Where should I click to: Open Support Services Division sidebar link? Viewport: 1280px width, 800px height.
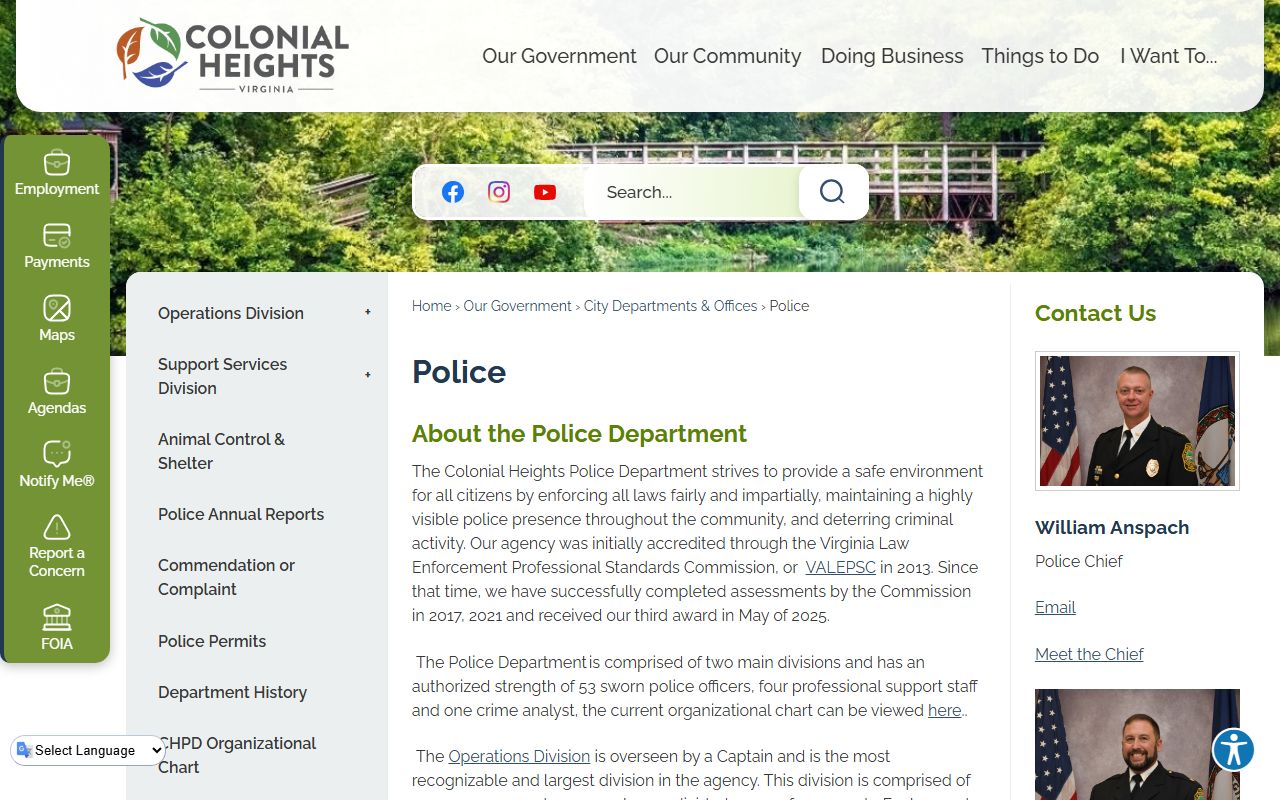tap(222, 376)
